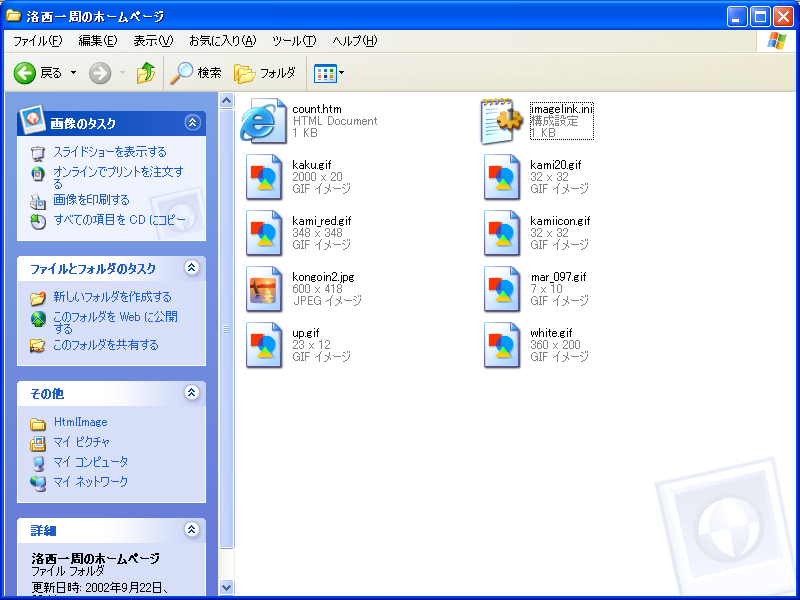This screenshot has height=600, width=800.
Task: Collapse the 画像のタスク panel
Action: (x=192, y=123)
